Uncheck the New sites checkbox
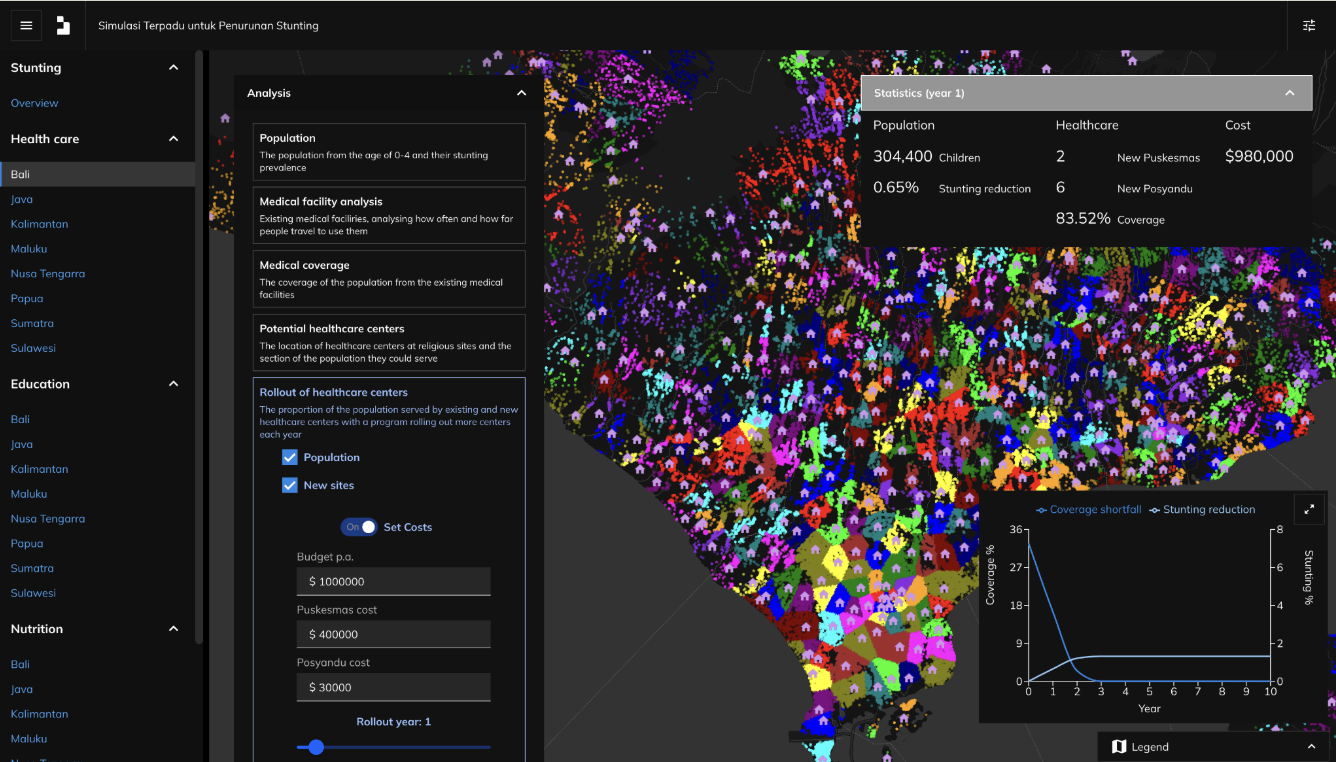Image resolution: width=1336 pixels, height=762 pixels. click(x=290, y=485)
